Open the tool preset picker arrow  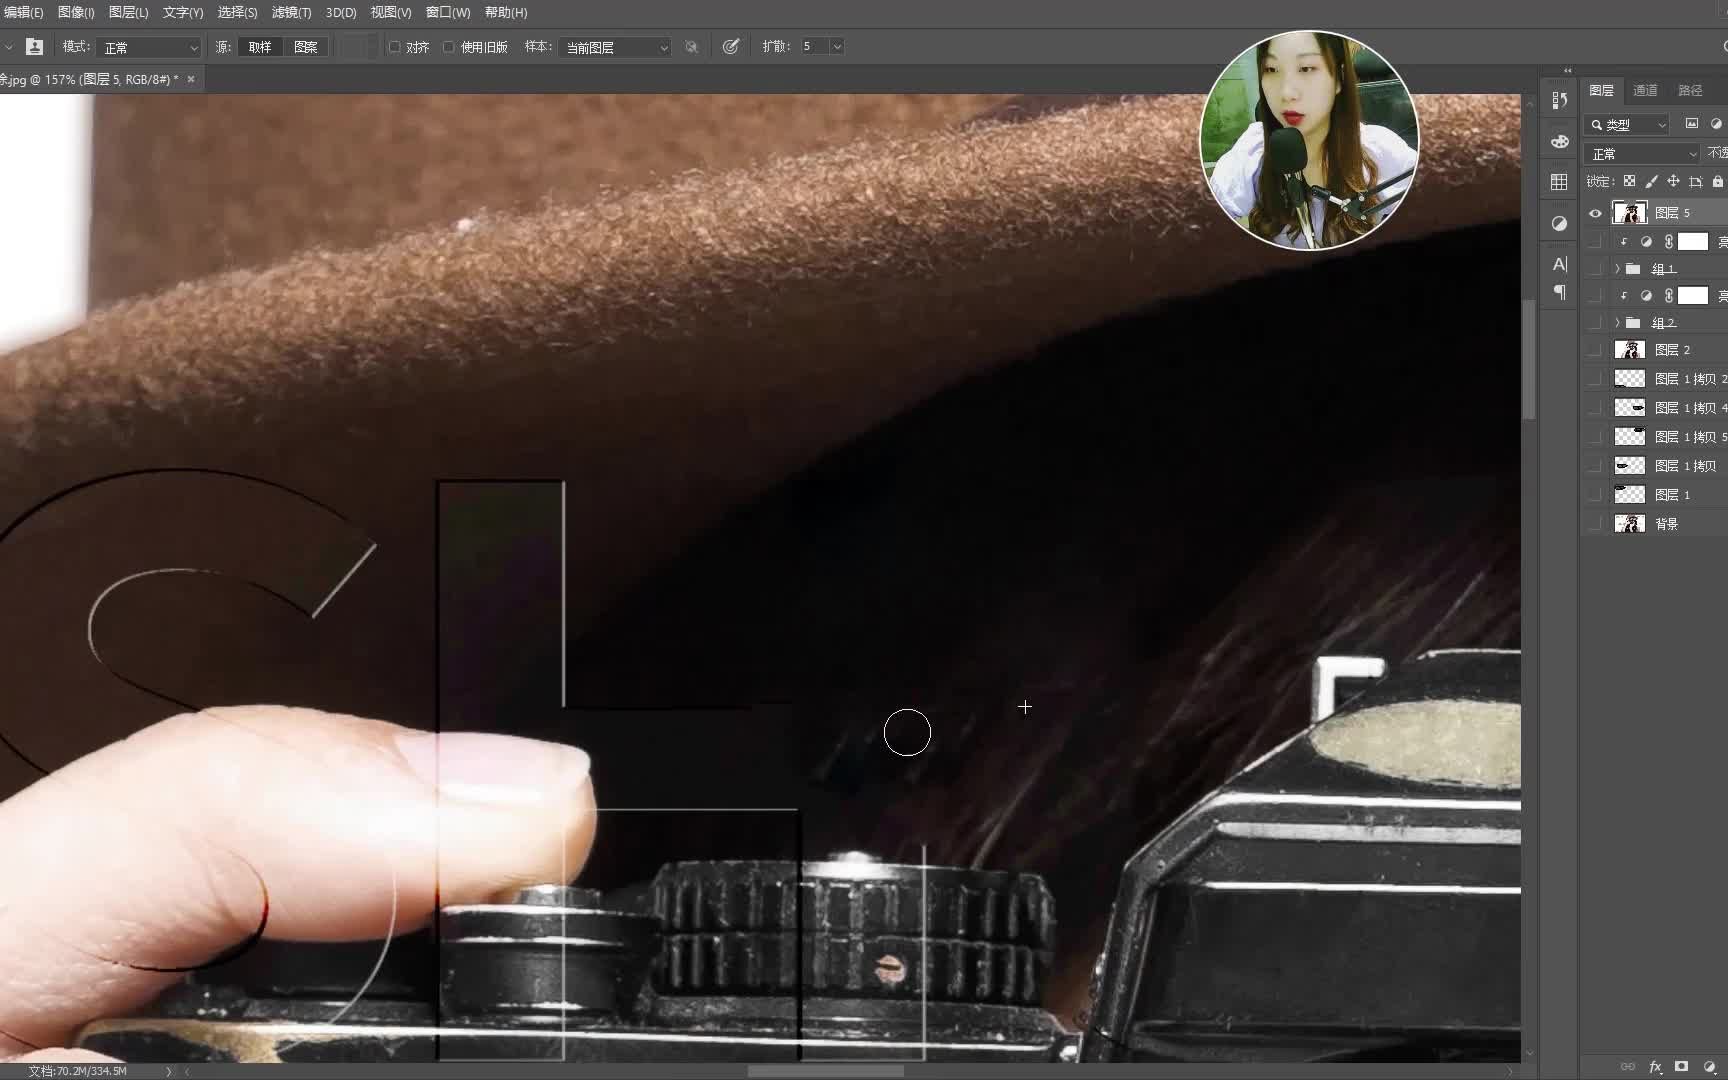9,47
